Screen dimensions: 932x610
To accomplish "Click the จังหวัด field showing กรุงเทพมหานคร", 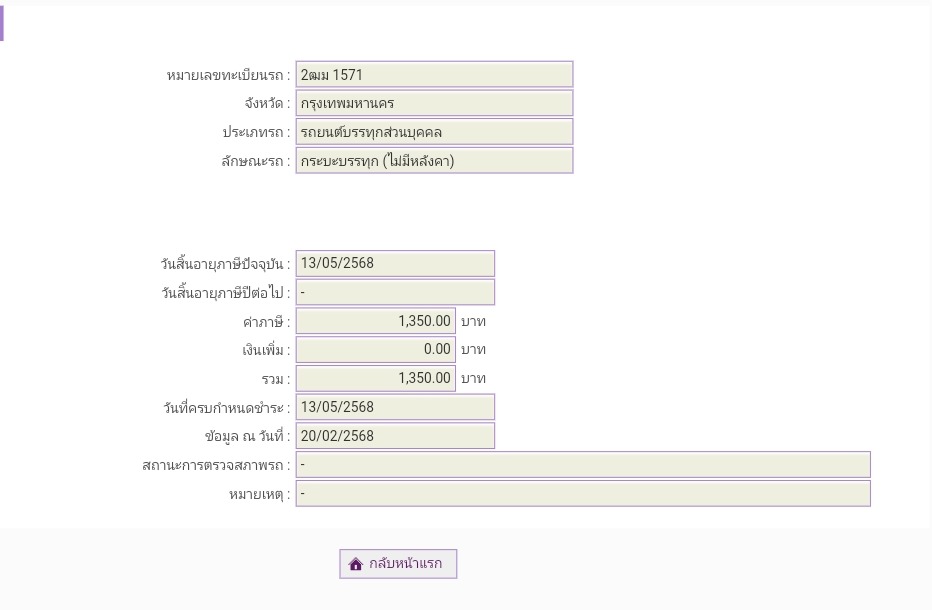I will 434,103.
